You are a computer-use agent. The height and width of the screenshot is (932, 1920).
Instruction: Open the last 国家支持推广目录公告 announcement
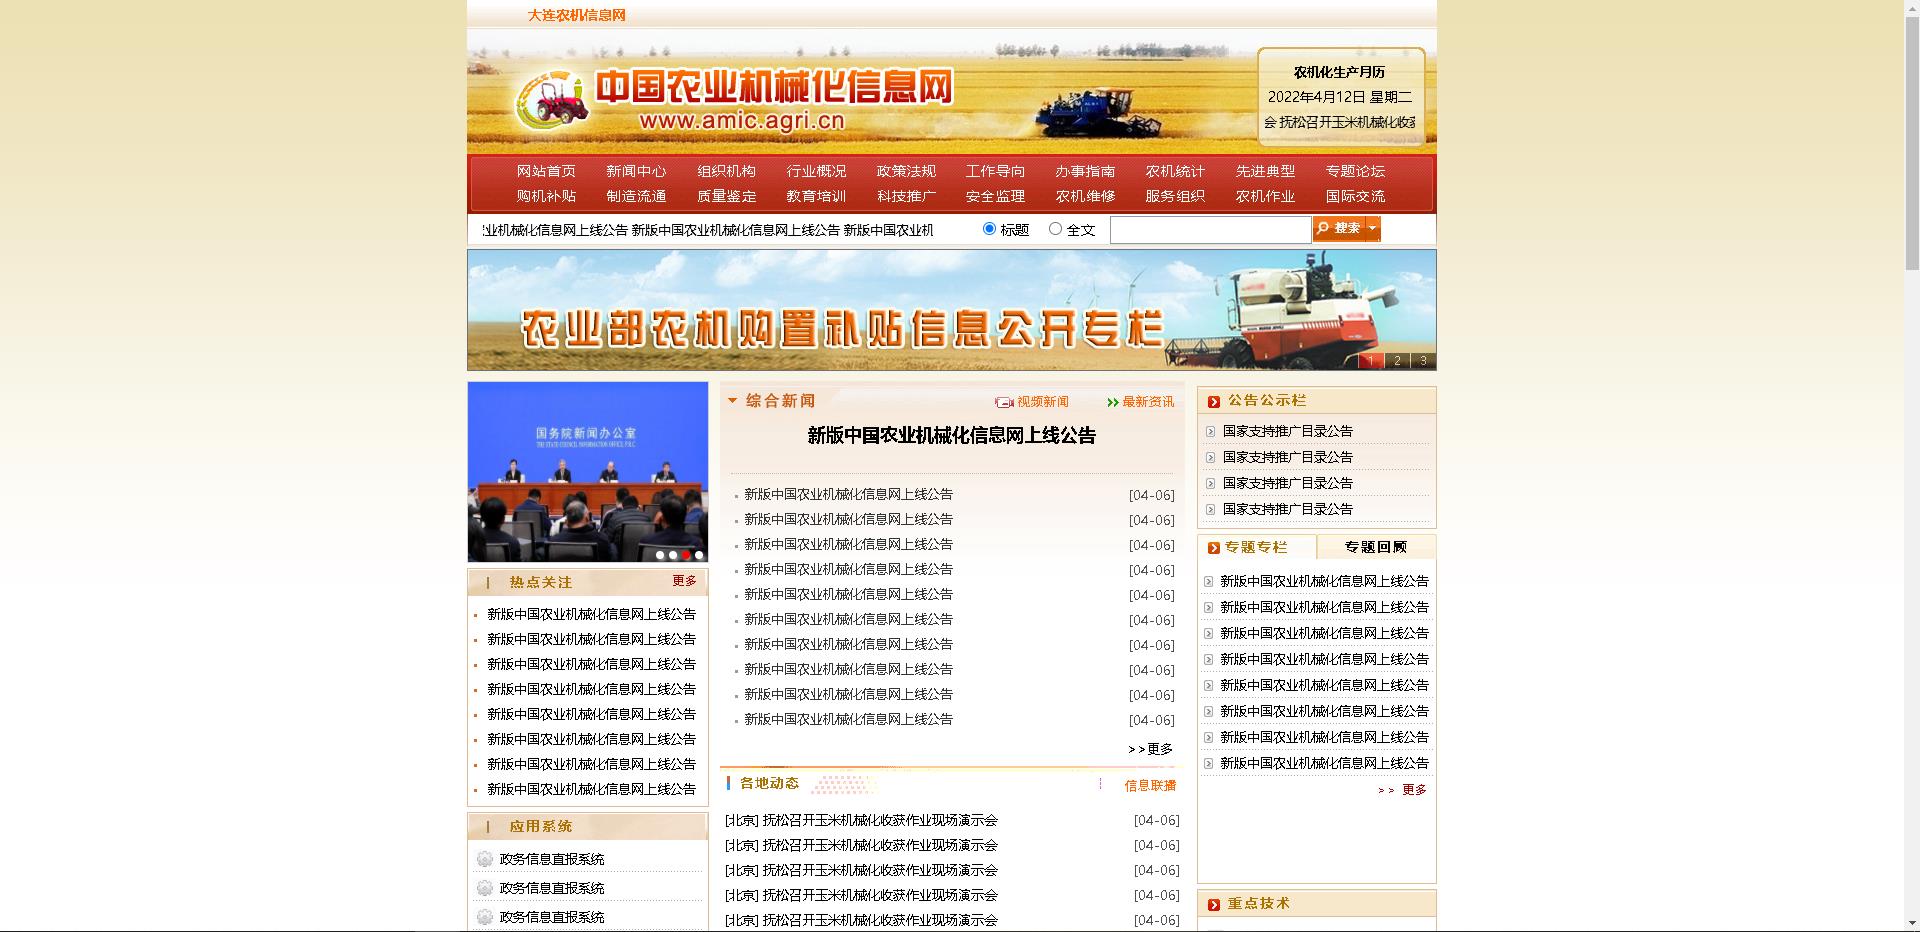click(1287, 509)
